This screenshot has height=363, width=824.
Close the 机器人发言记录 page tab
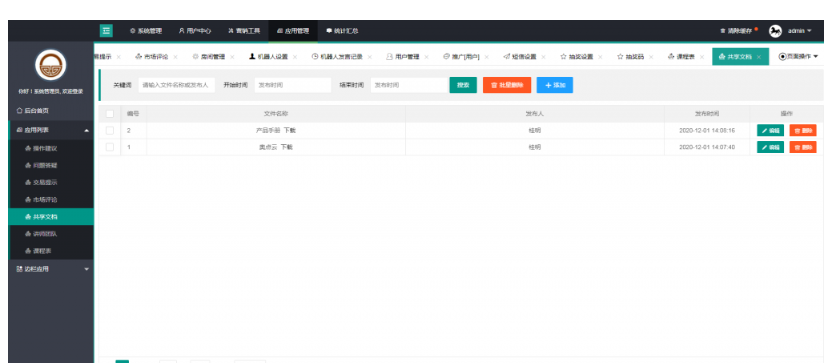[370, 57]
